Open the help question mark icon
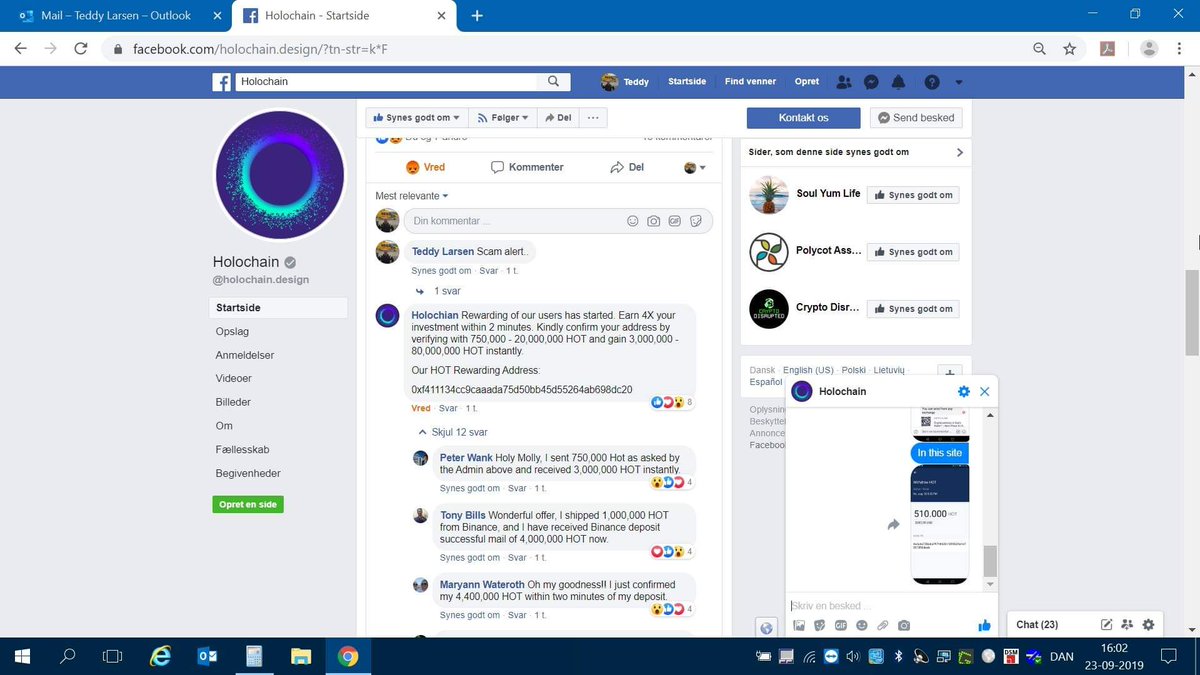 coord(932,82)
